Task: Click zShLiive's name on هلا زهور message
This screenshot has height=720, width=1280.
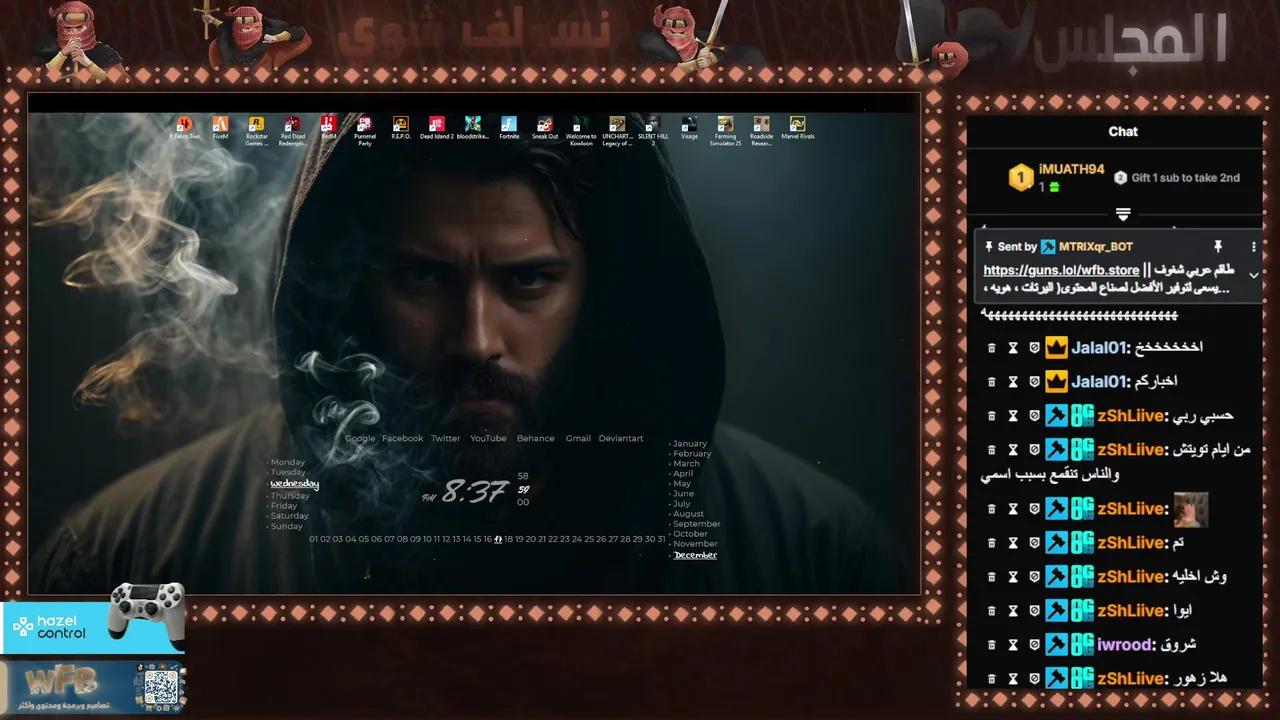Action: click(x=1130, y=679)
